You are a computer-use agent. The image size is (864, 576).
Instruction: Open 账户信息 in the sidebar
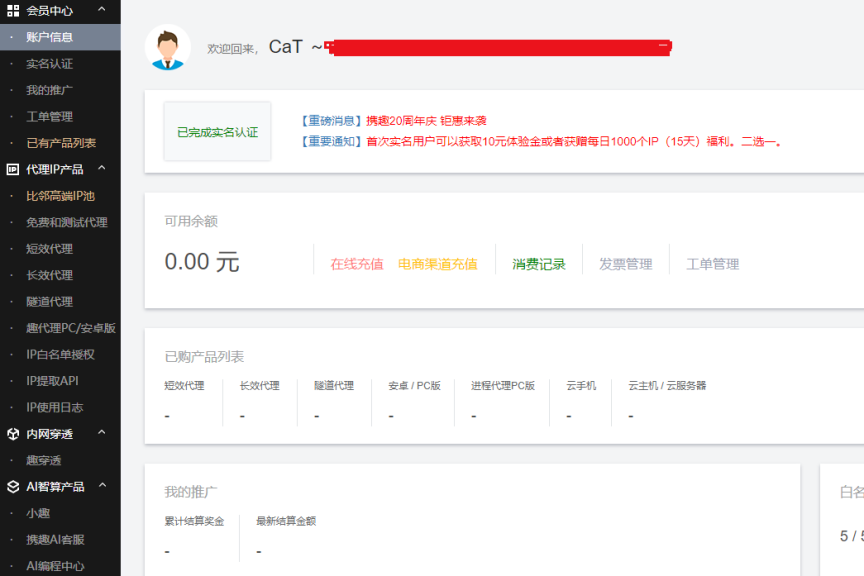48,37
